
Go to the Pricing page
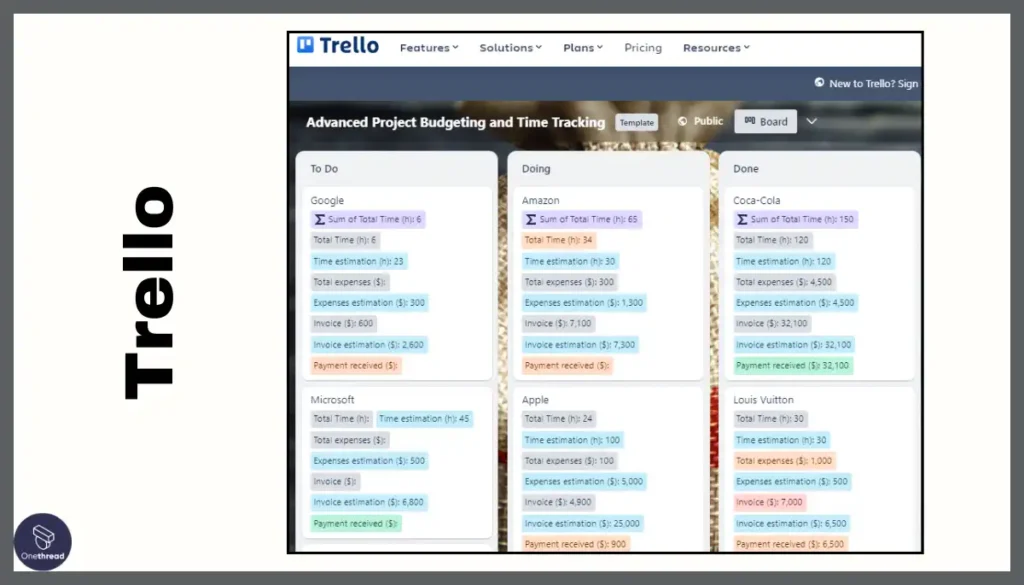[x=643, y=48]
